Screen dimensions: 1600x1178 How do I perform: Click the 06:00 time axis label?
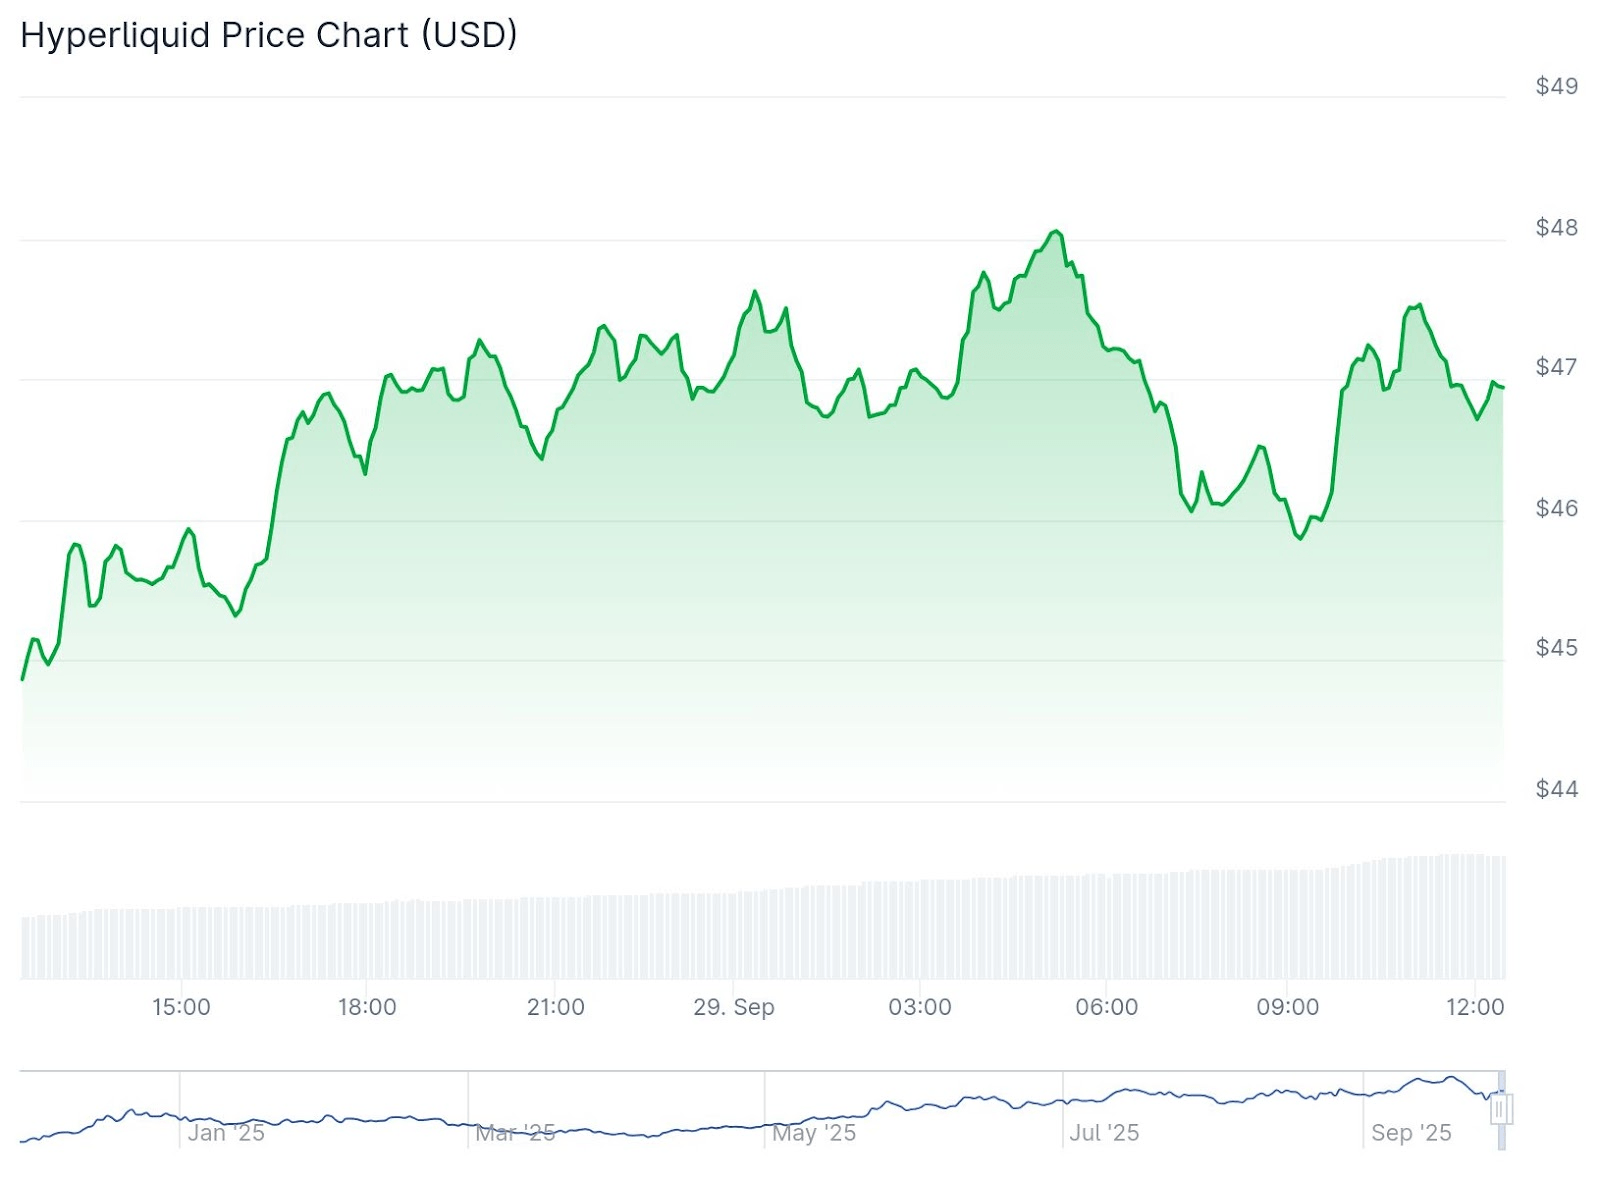(x=1106, y=1007)
